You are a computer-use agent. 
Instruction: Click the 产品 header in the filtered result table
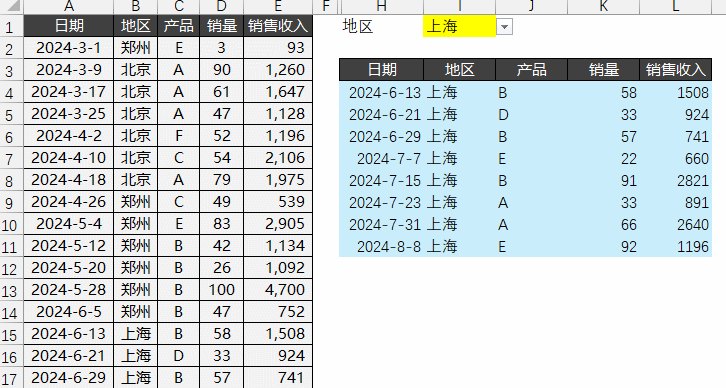coord(532,69)
